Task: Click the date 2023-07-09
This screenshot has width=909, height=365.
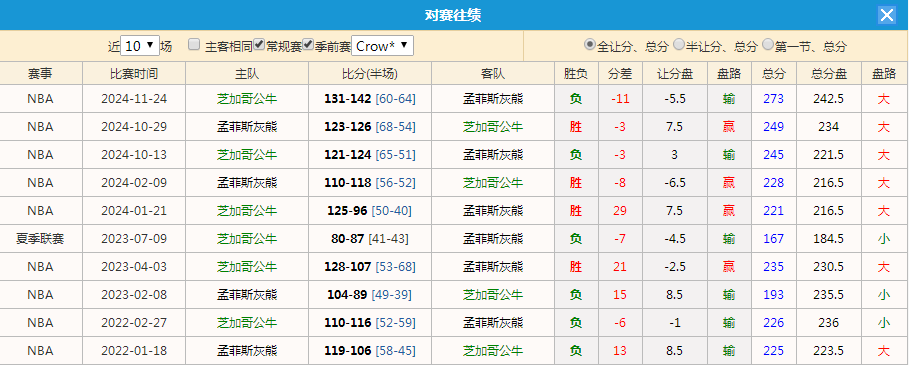Action: 134,239
